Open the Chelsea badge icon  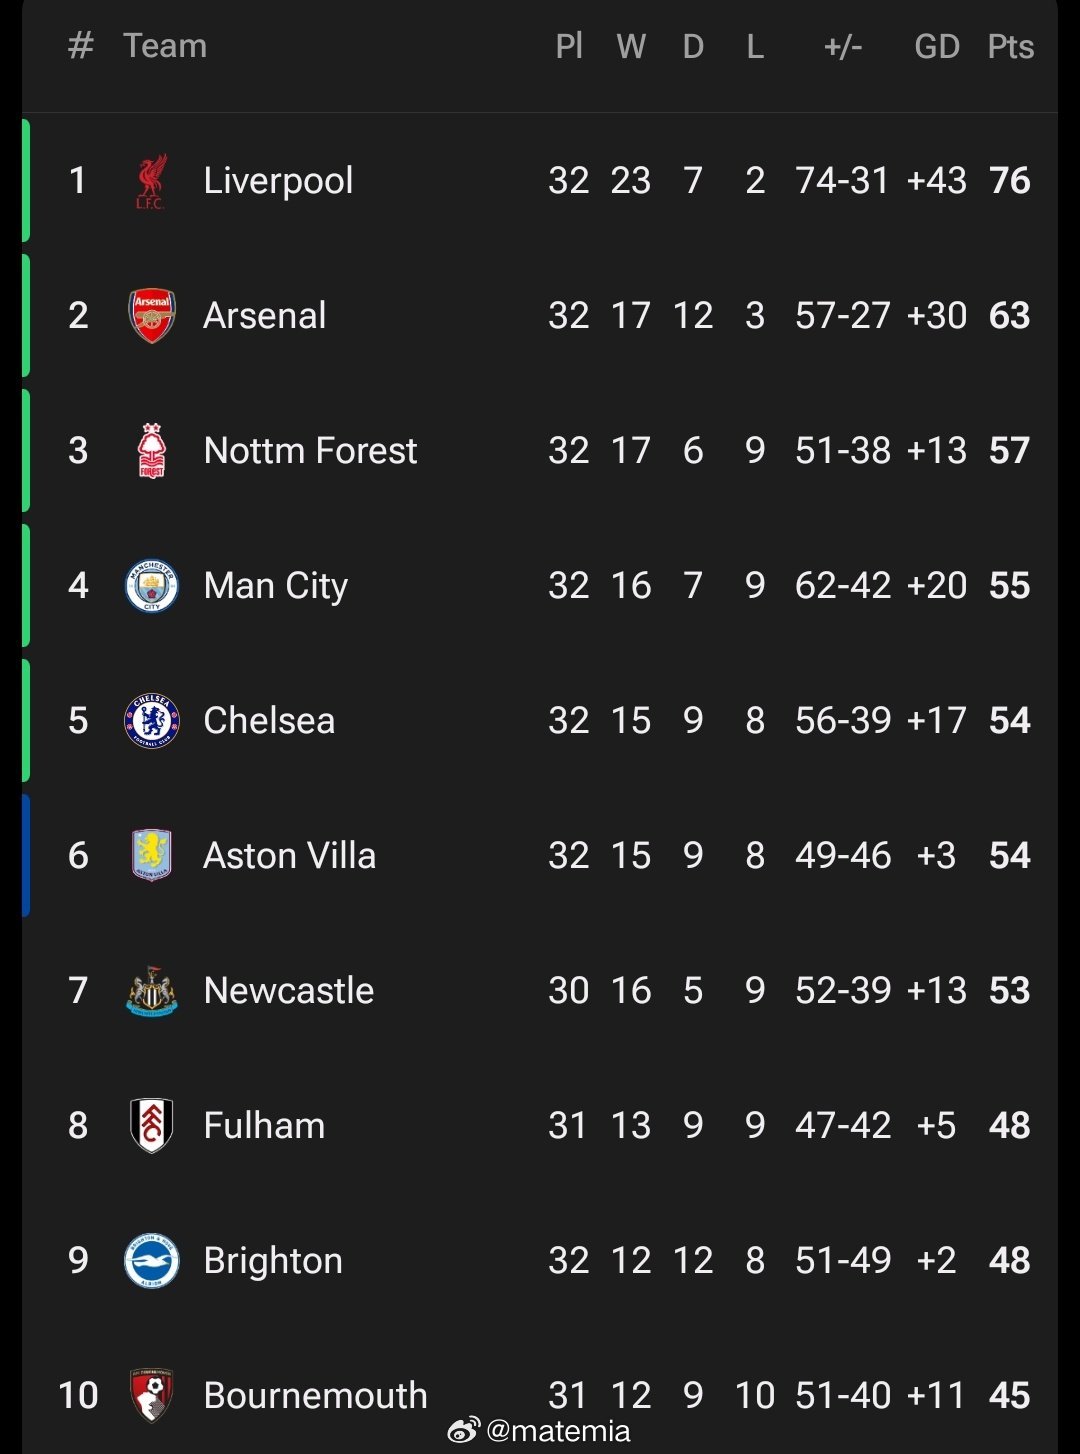point(151,721)
